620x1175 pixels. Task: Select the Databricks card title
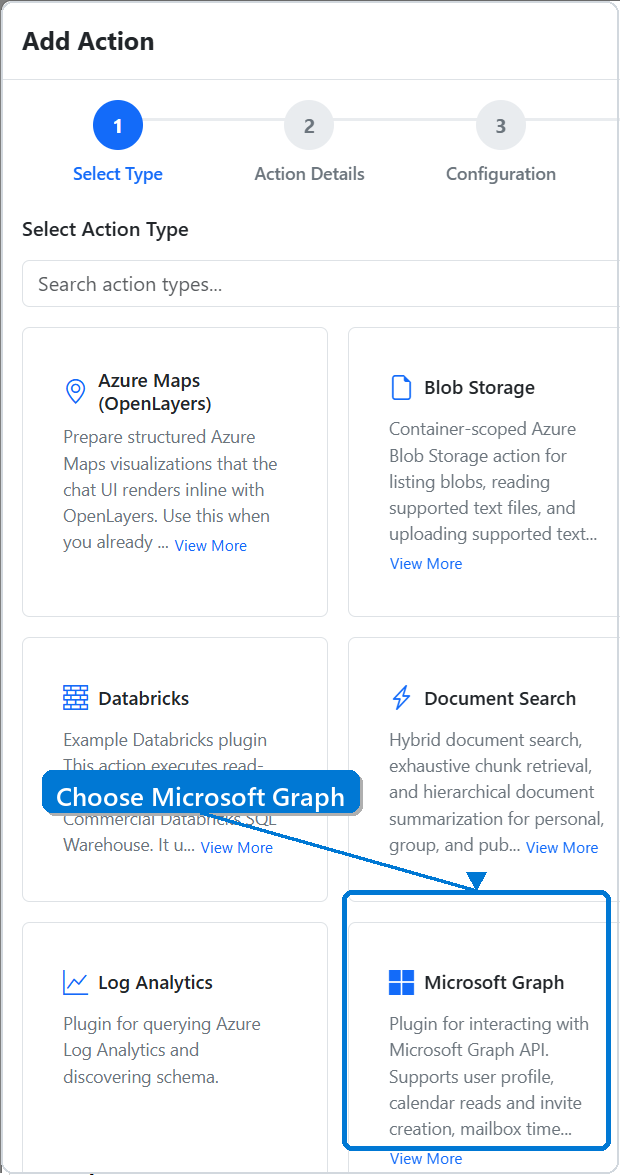coord(144,698)
